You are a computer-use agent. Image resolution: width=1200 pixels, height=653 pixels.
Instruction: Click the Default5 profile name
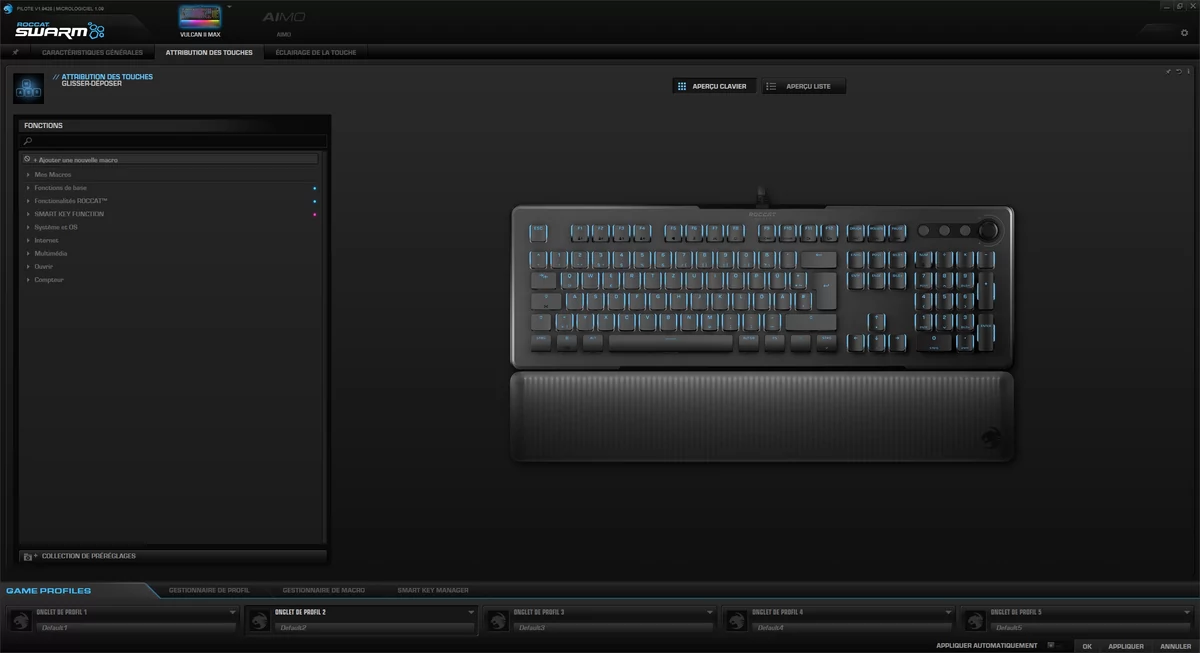[x=1093, y=627]
